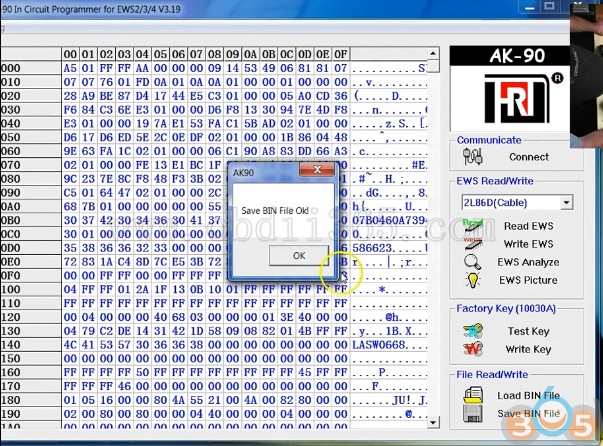Screen dimensions: 603x446
Task: Click the Read EWS chip icon
Action: pos(473,226)
